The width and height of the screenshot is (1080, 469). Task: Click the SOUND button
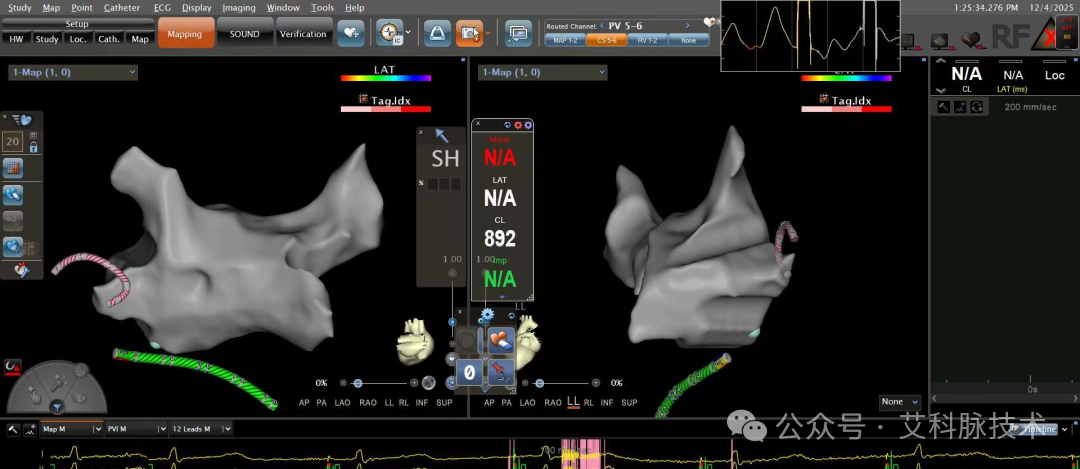pos(245,33)
